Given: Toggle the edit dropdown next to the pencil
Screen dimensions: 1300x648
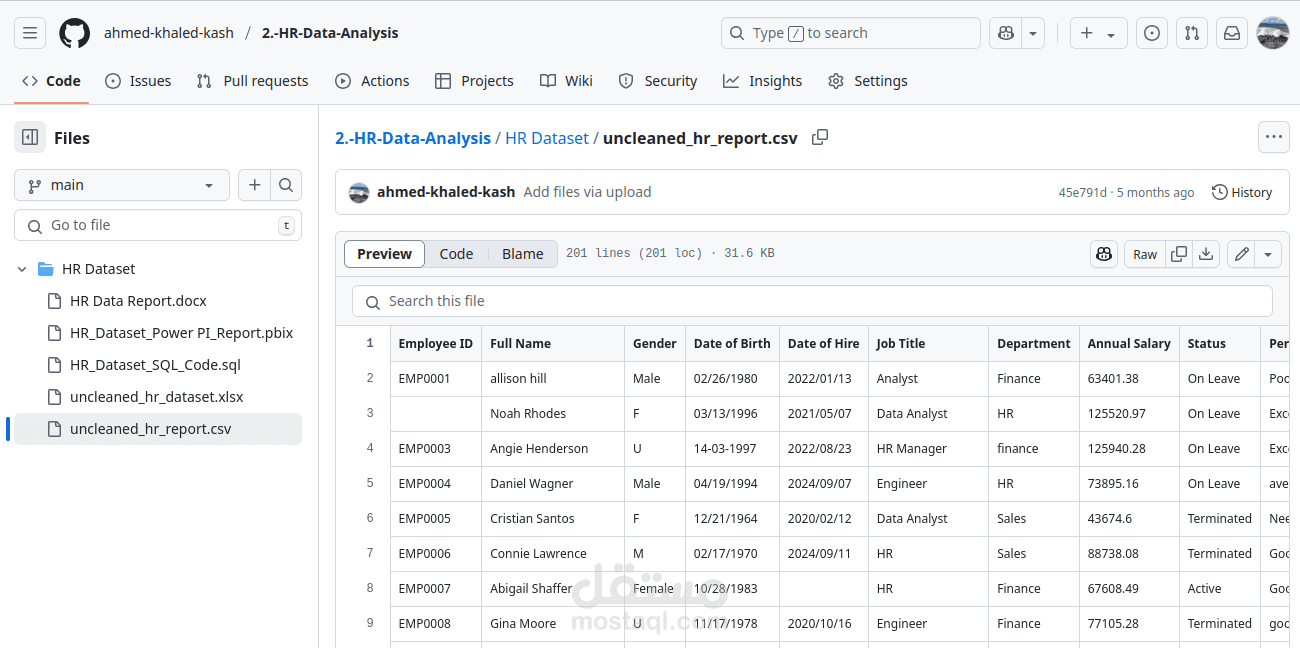Looking at the screenshot, I should [1267, 253].
